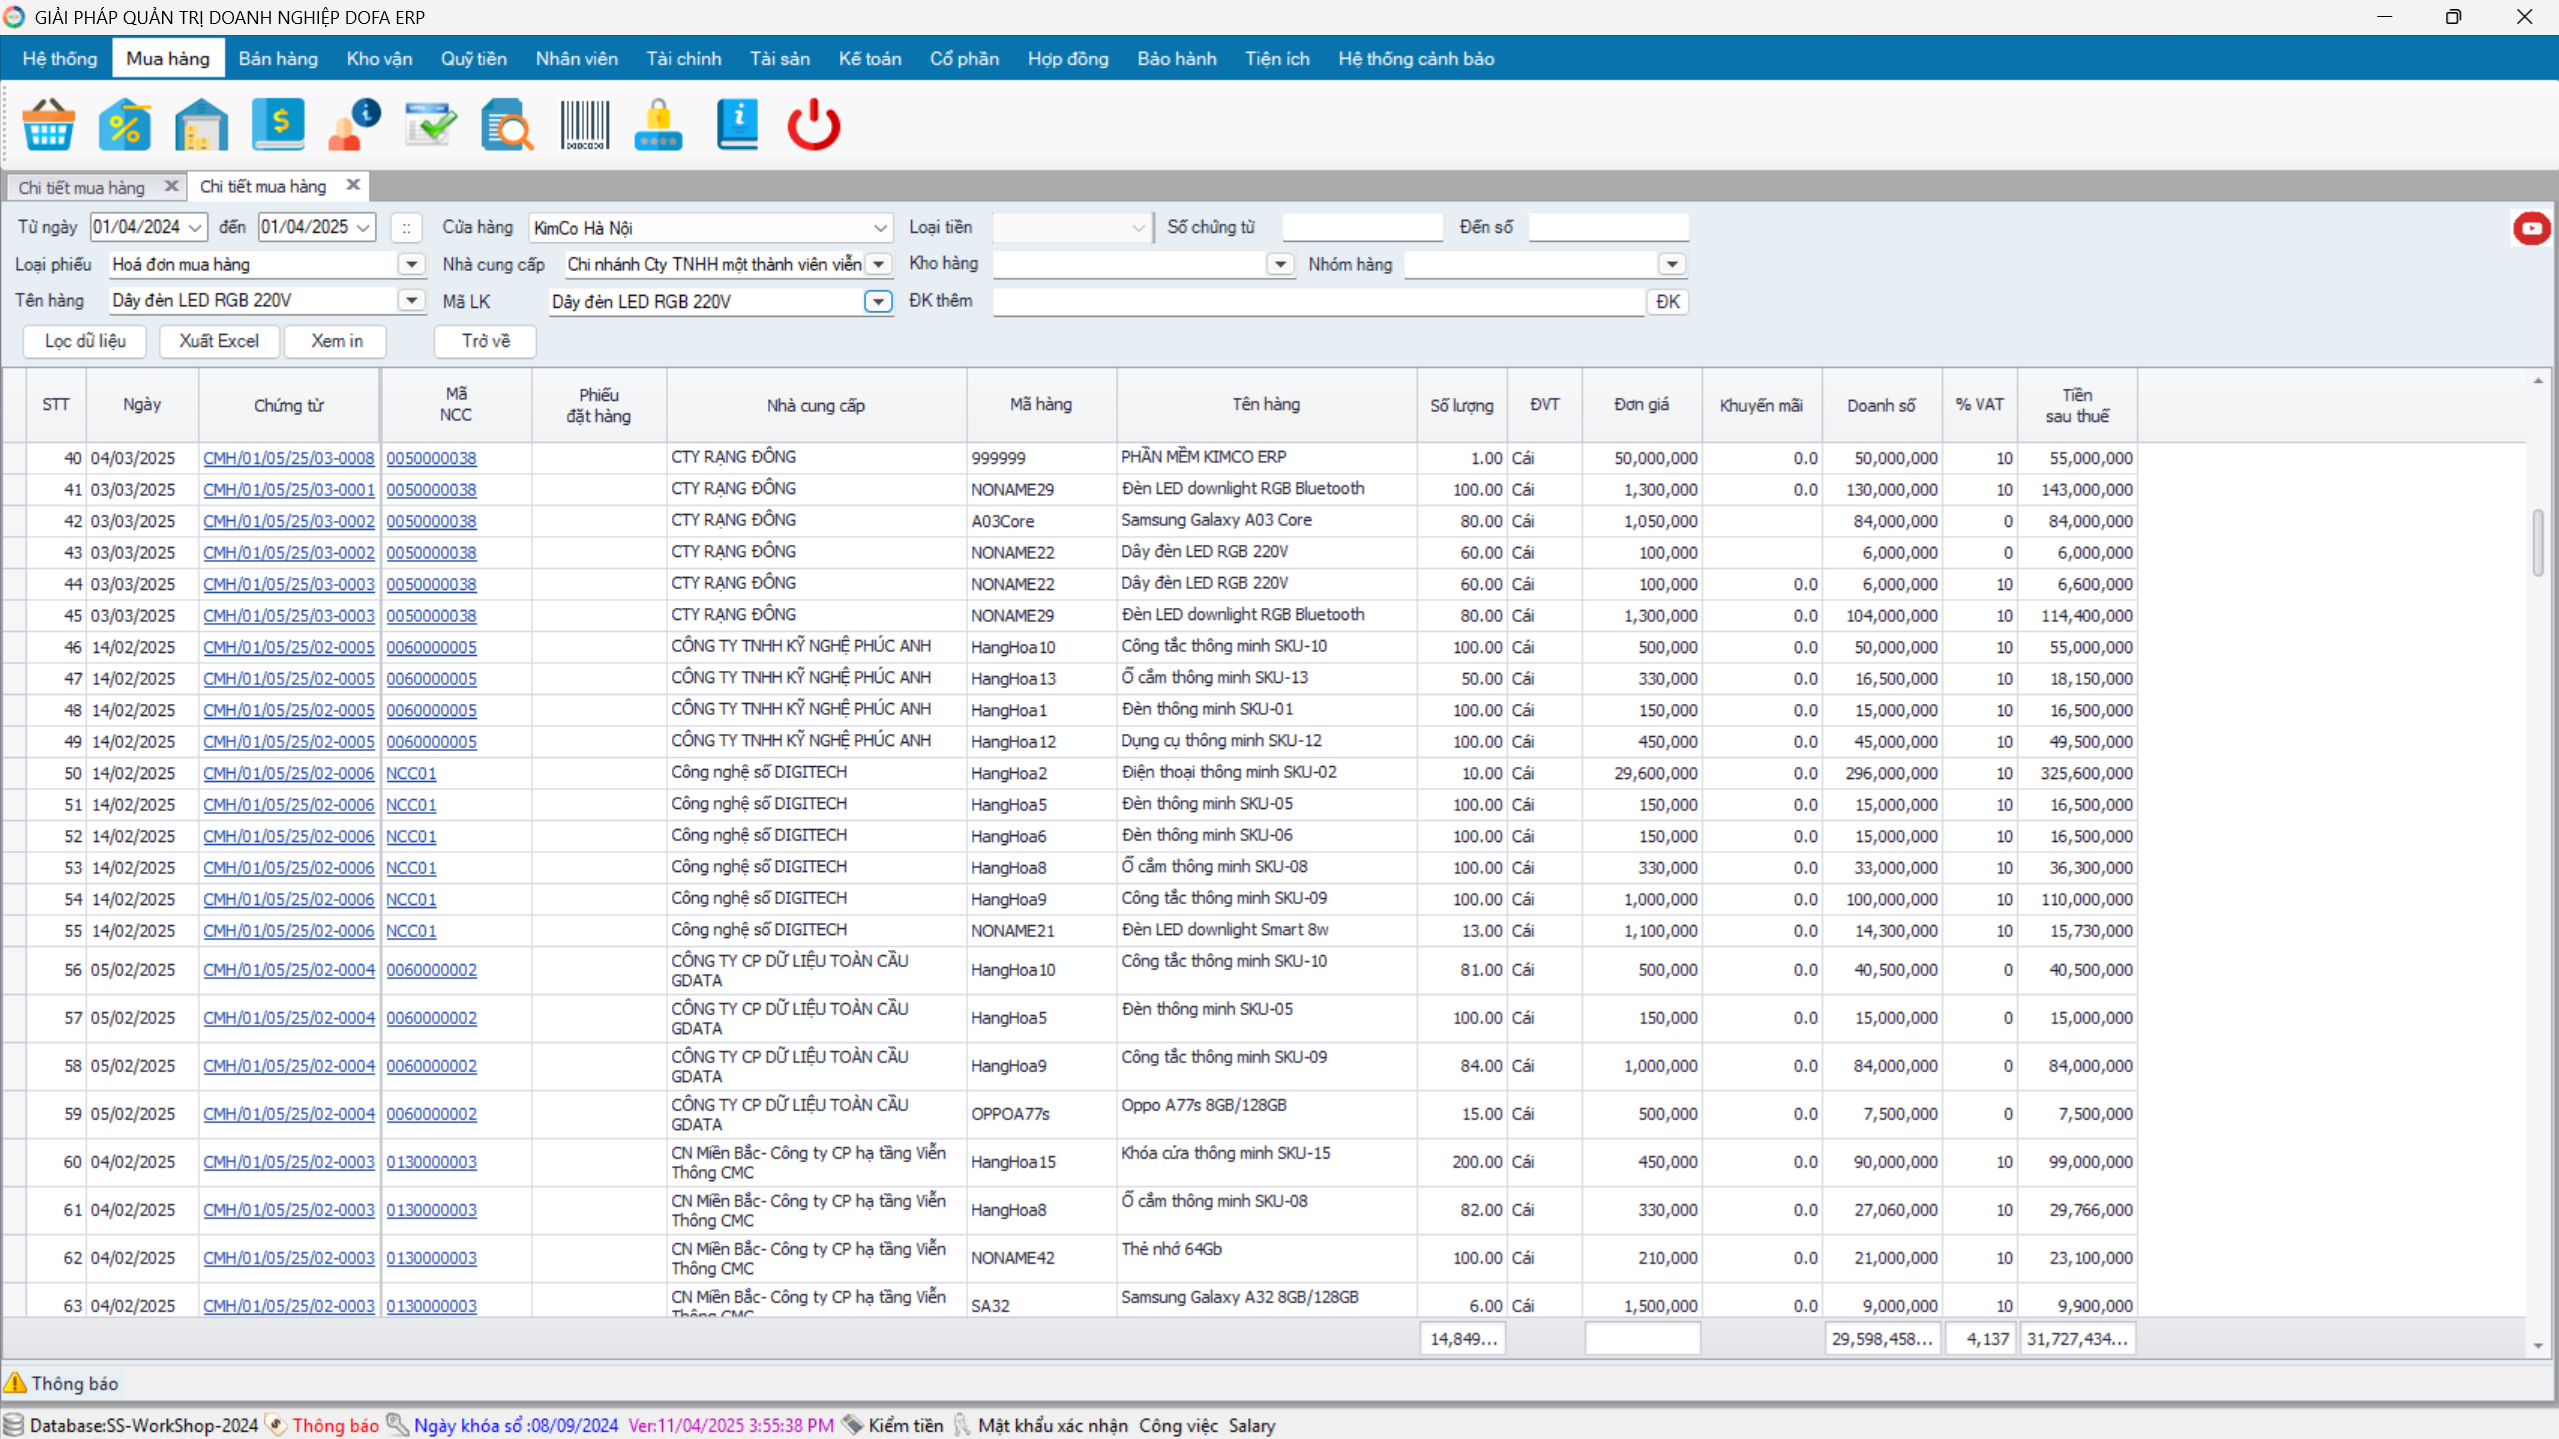Click the vertical scrollbar thumb
Image resolution: width=2559 pixels, height=1439 pixels.
pyautogui.click(x=2538, y=542)
